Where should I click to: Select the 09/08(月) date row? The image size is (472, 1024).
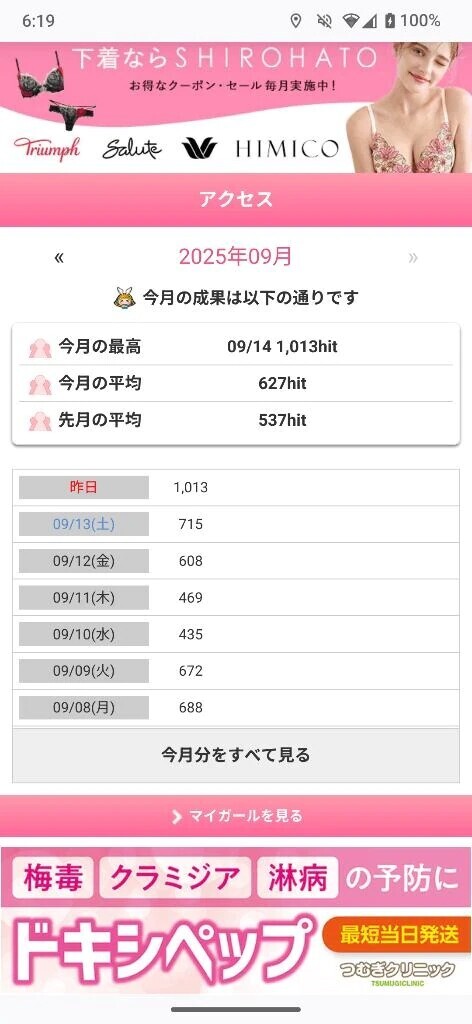(236, 707)
